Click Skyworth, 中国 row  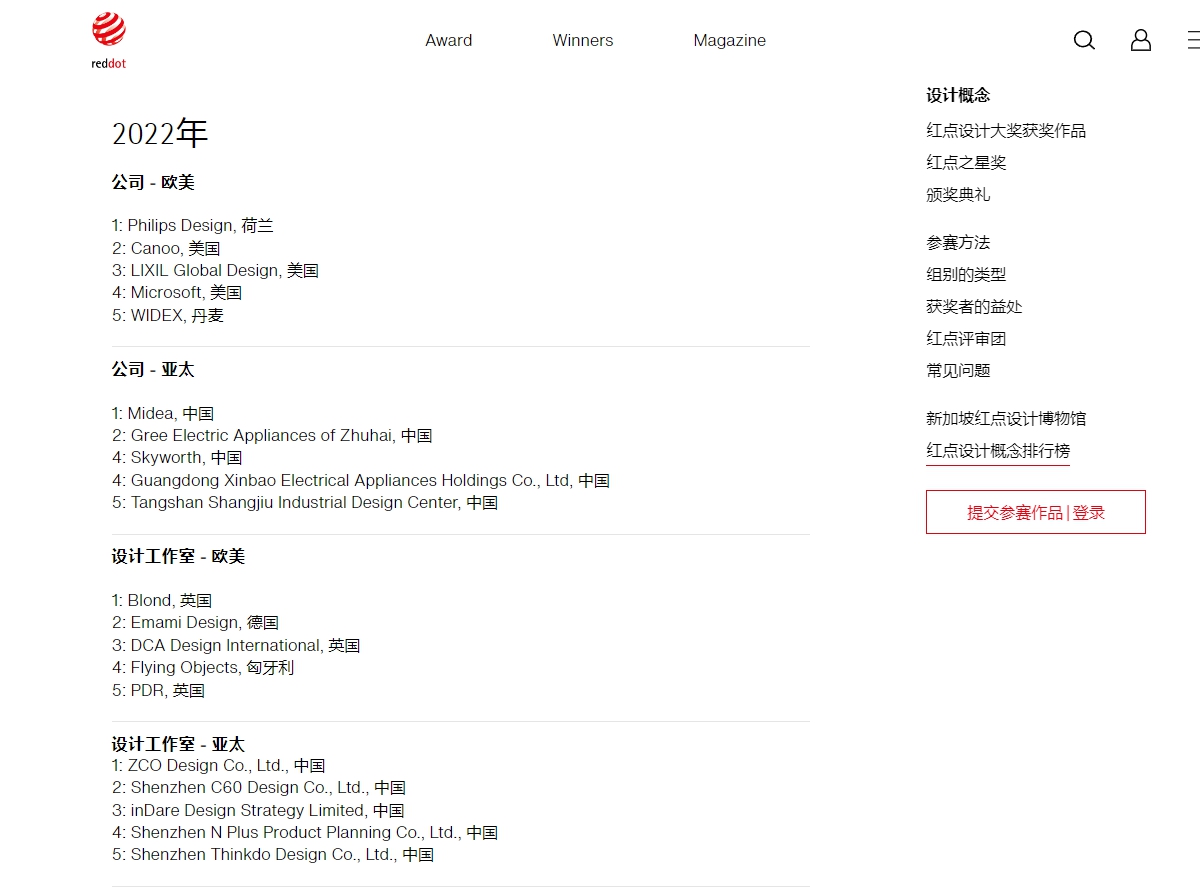point(177,458)
